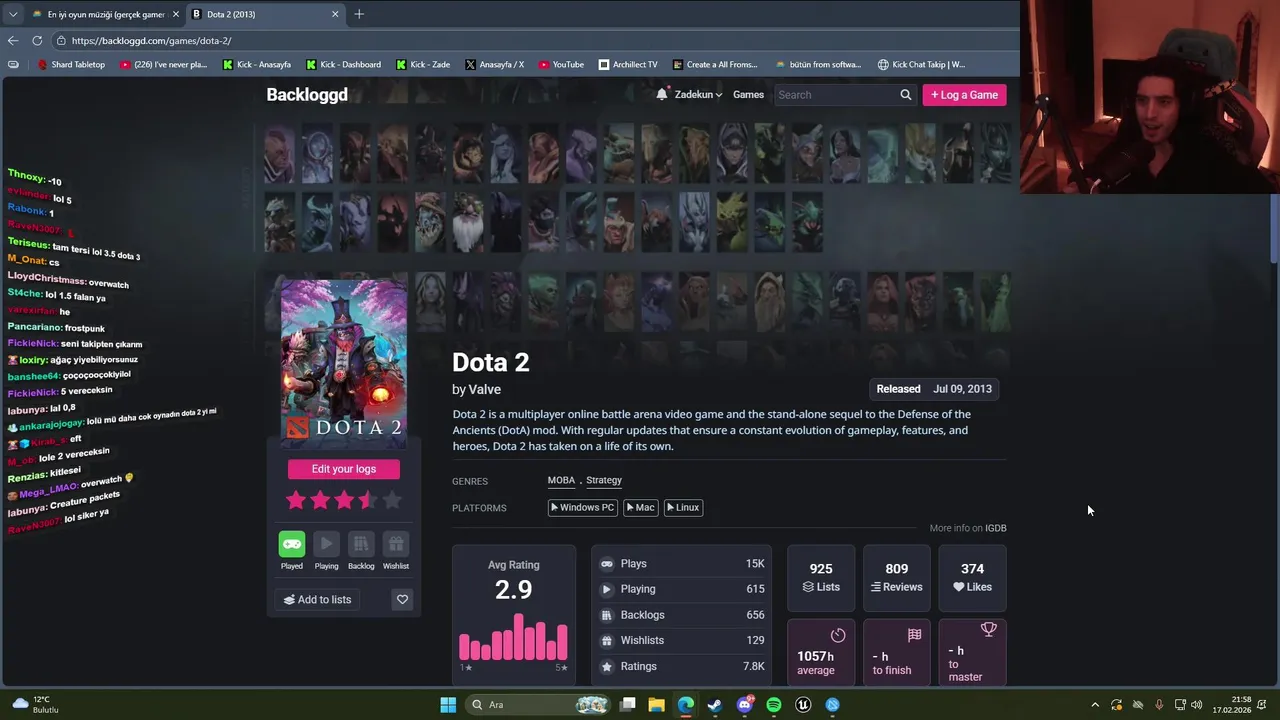Open Archillect TV bookmark
The height and width of the screenshot is (720, 1280).
[628, 64]
